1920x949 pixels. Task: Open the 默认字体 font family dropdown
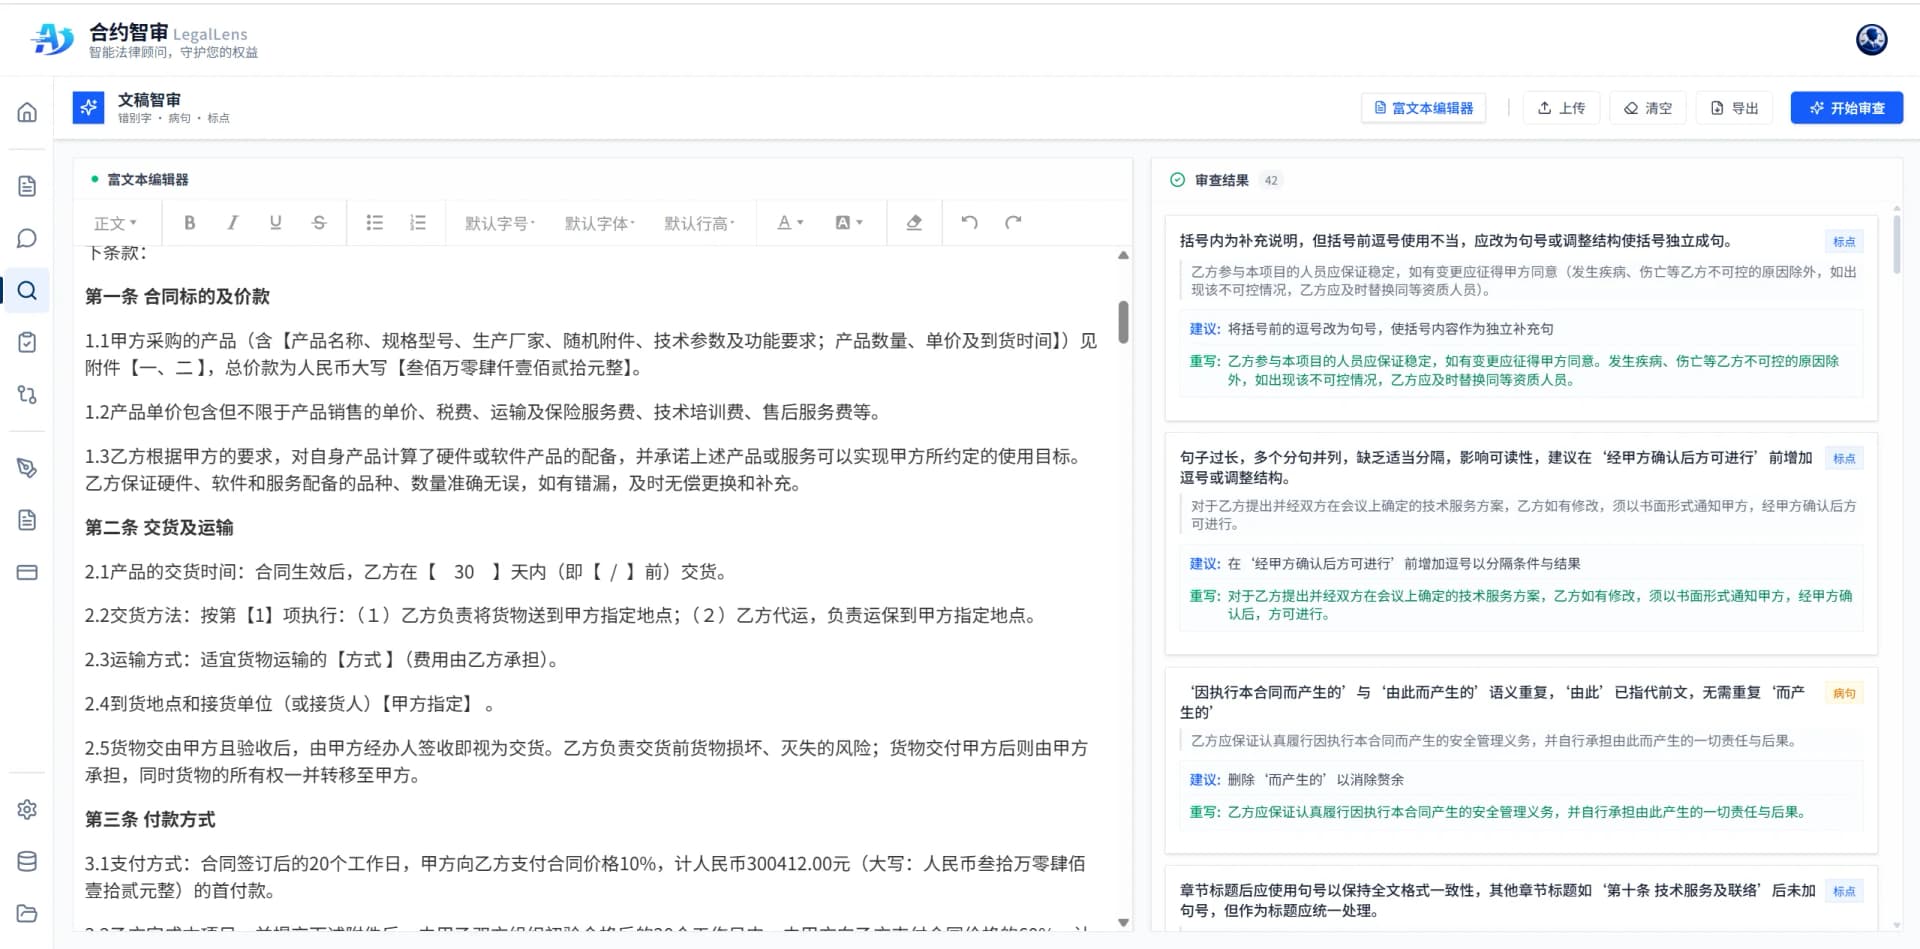tap(600, 223)
